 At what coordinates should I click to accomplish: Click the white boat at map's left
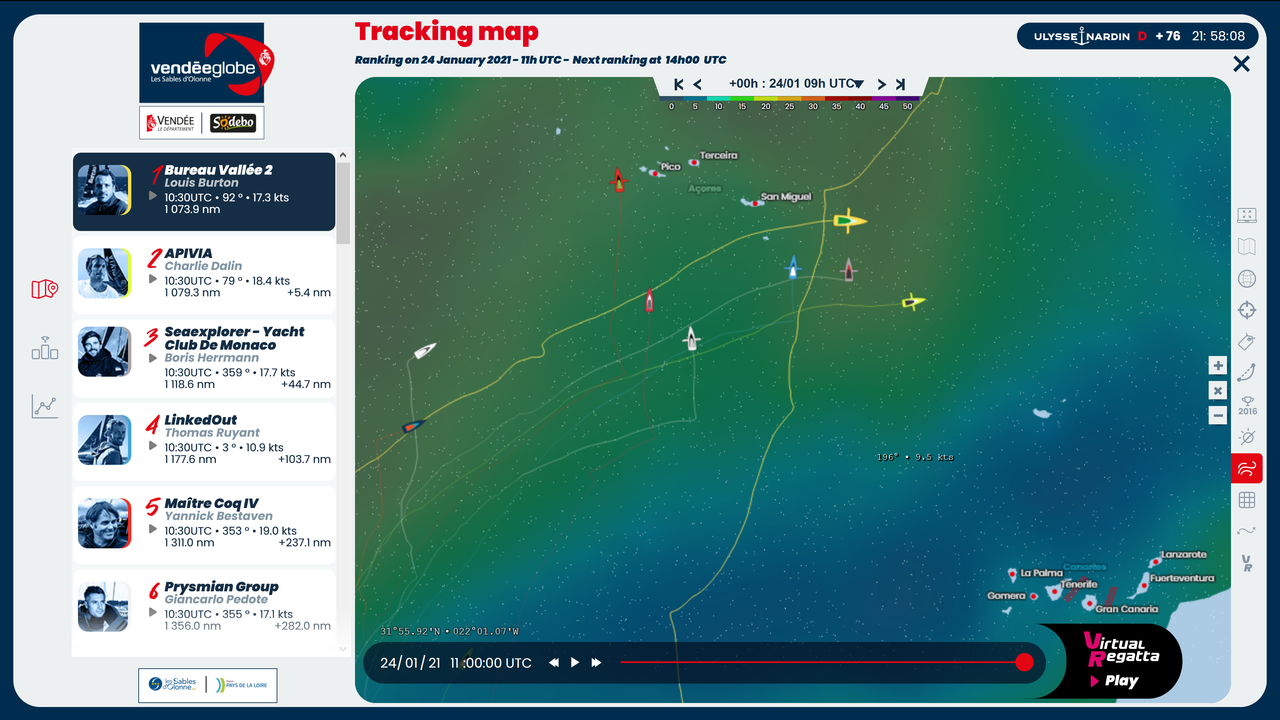click(425, 351)
